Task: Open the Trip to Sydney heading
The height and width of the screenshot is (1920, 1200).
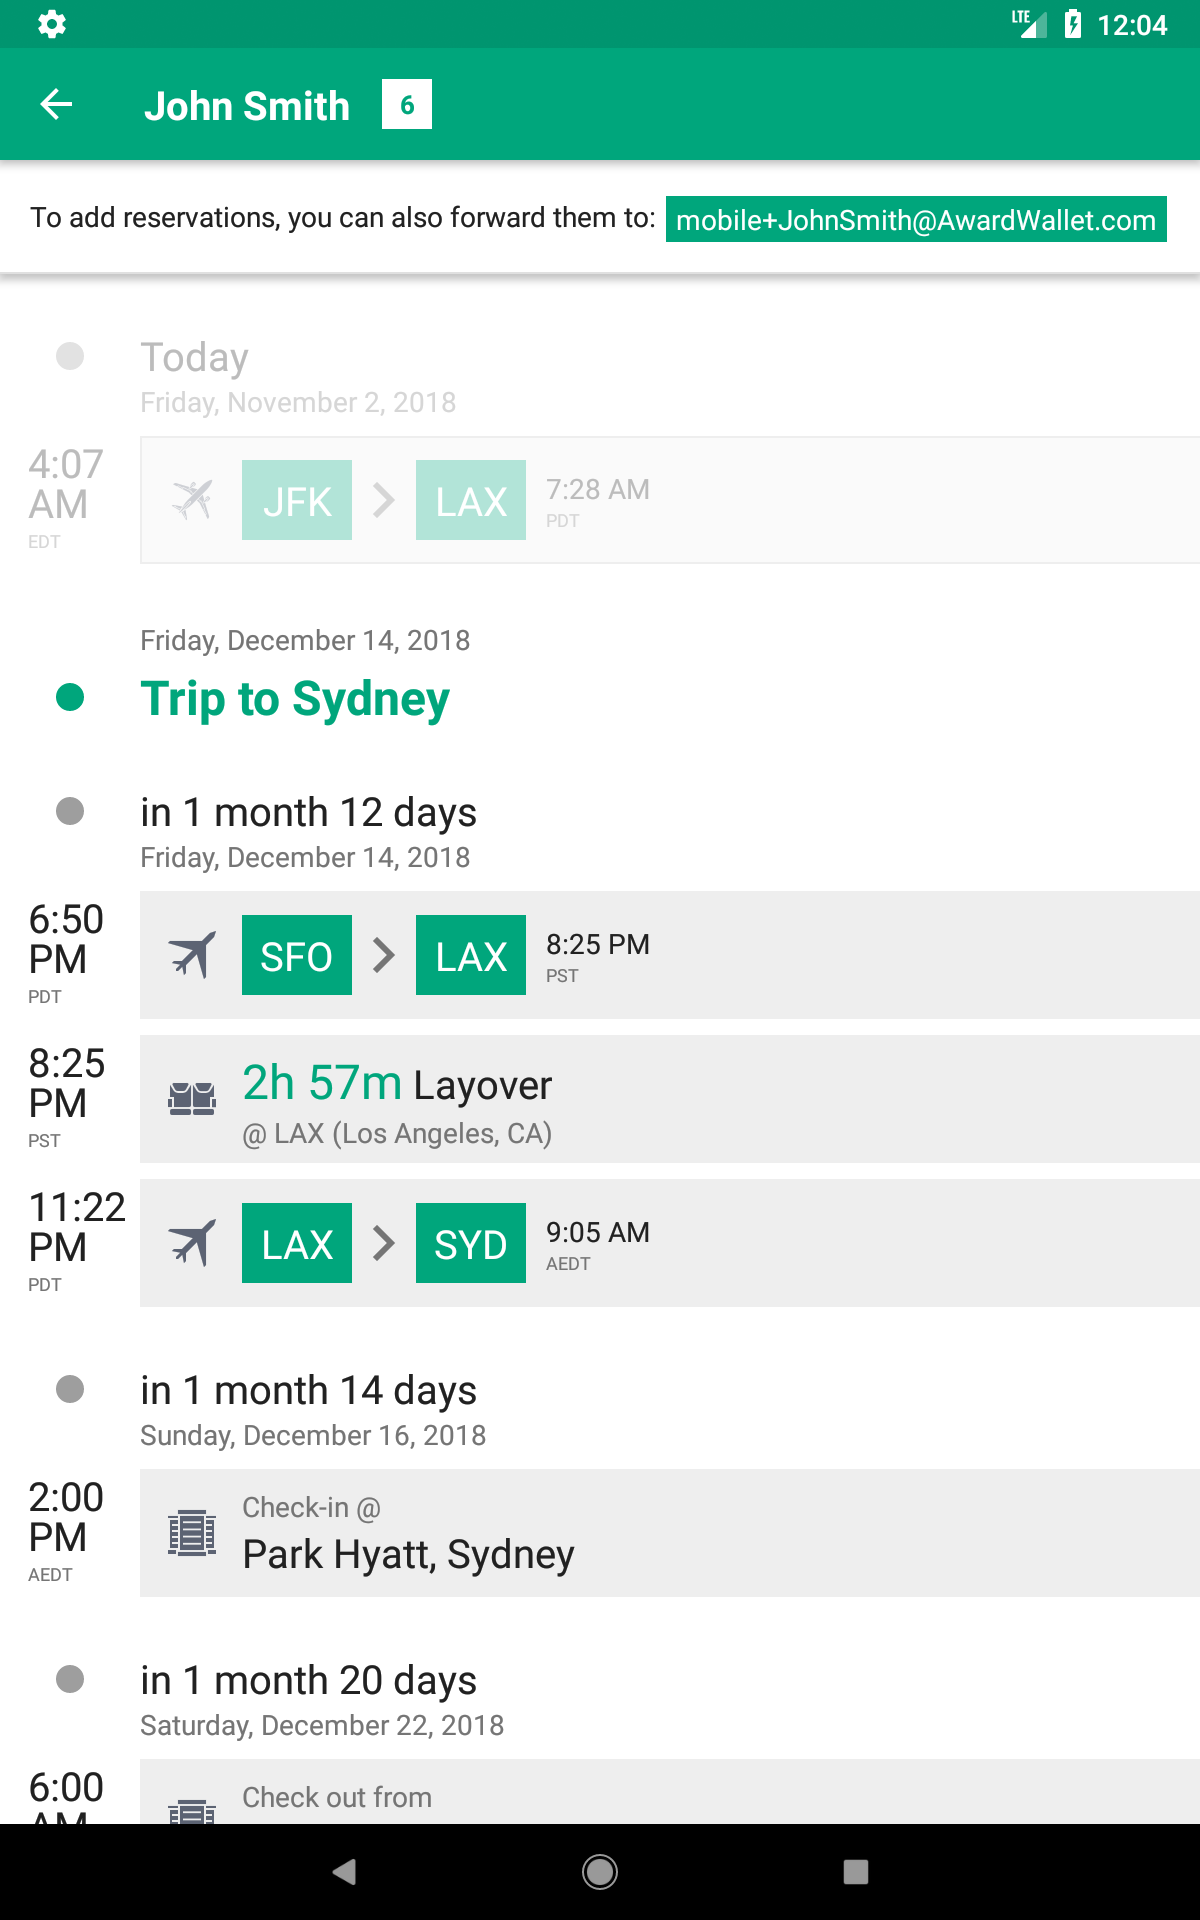Action: pyautogui.click(x=295, y=698)
